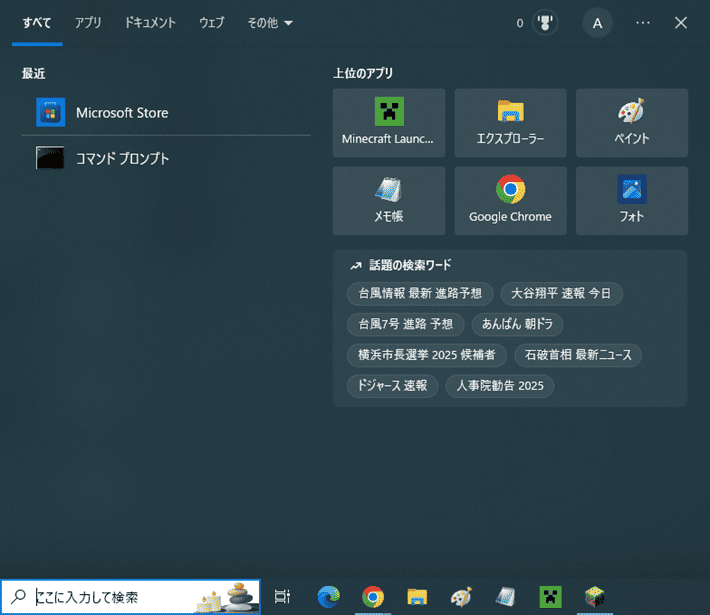Search 台風7号 進路 予想 trending term

tap(405, 324)
